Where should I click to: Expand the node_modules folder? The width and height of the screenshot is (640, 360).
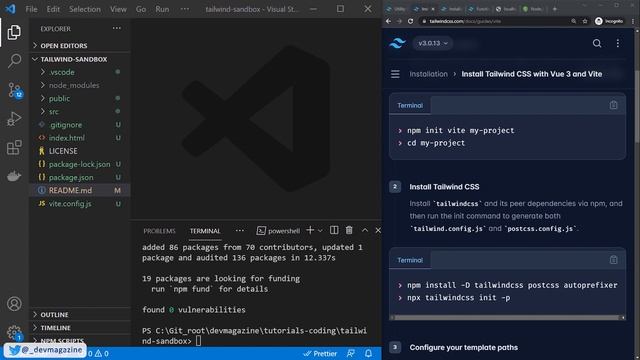pos(80,85)
